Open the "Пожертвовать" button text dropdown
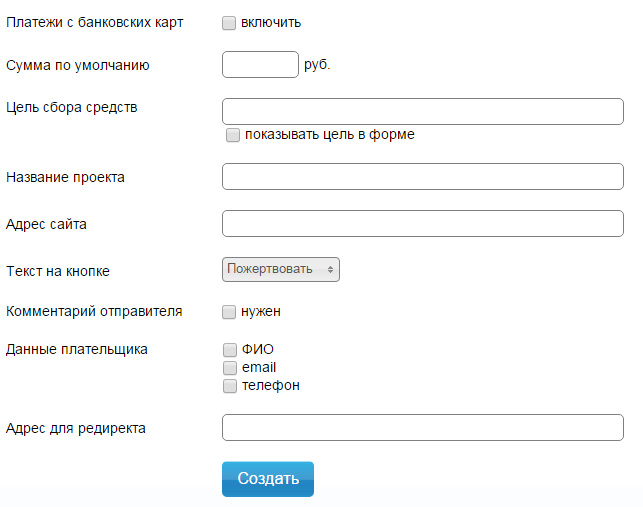This screenshot has width=643, height=507. pyautogui.click(x=281, y=269)
